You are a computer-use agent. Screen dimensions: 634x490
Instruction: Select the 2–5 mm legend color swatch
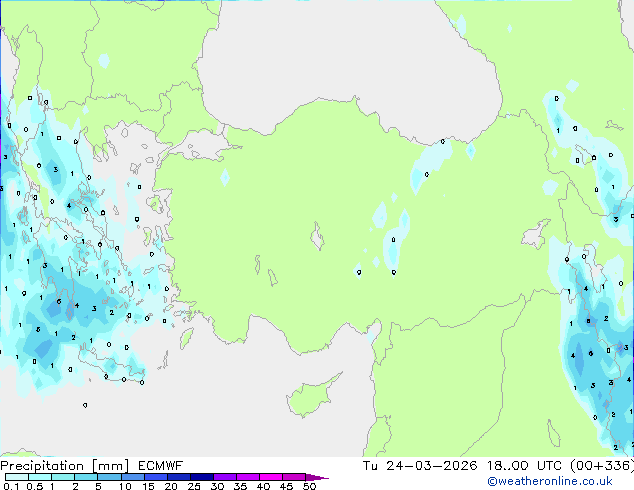click(86, 477)
